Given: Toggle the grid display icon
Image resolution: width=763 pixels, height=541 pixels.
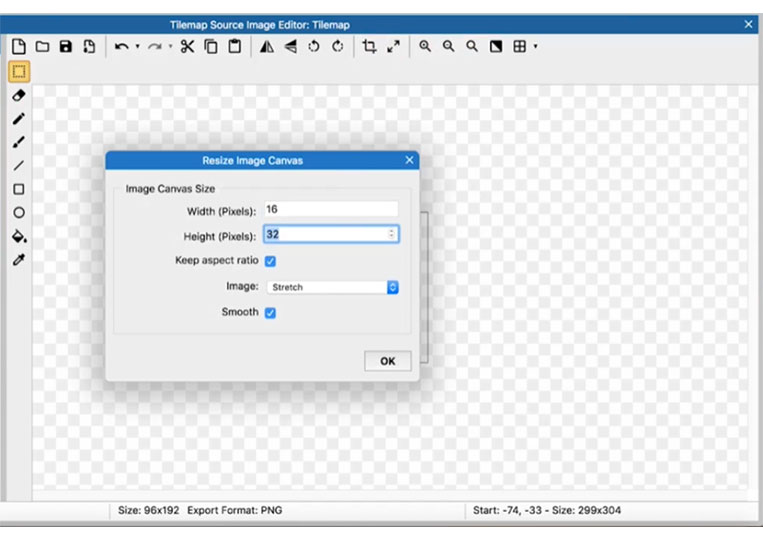Looking at the screenshot, I should [x=520, y=47].
